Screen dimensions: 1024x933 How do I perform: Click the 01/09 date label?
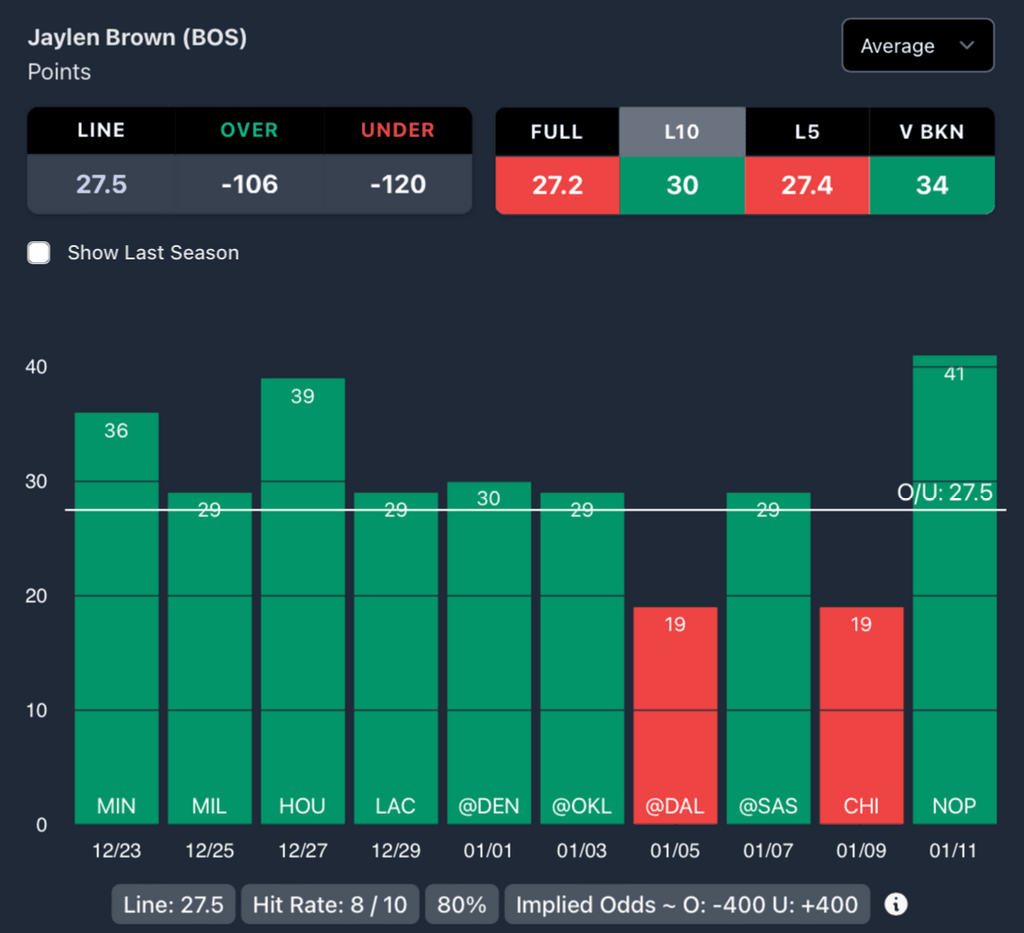coord(861,850)
